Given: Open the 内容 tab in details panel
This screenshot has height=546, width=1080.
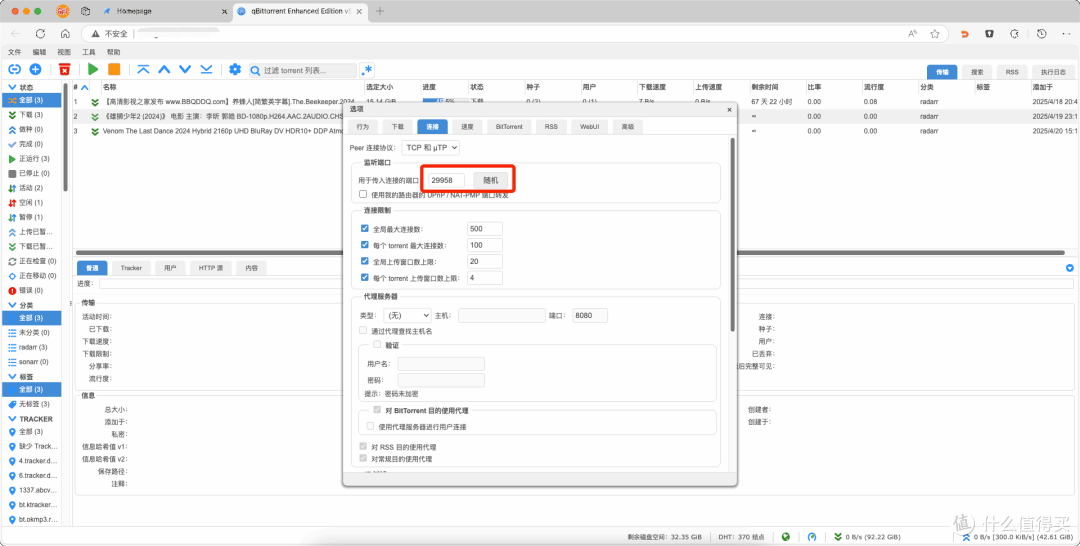Looking at the screenshot, I should tap(251, 268).
